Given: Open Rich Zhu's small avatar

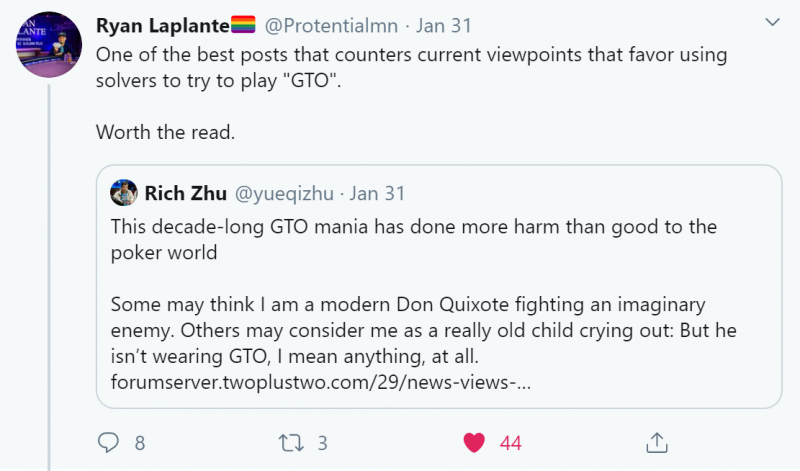Looking at the screenshot, I should [x=124, y=192].
